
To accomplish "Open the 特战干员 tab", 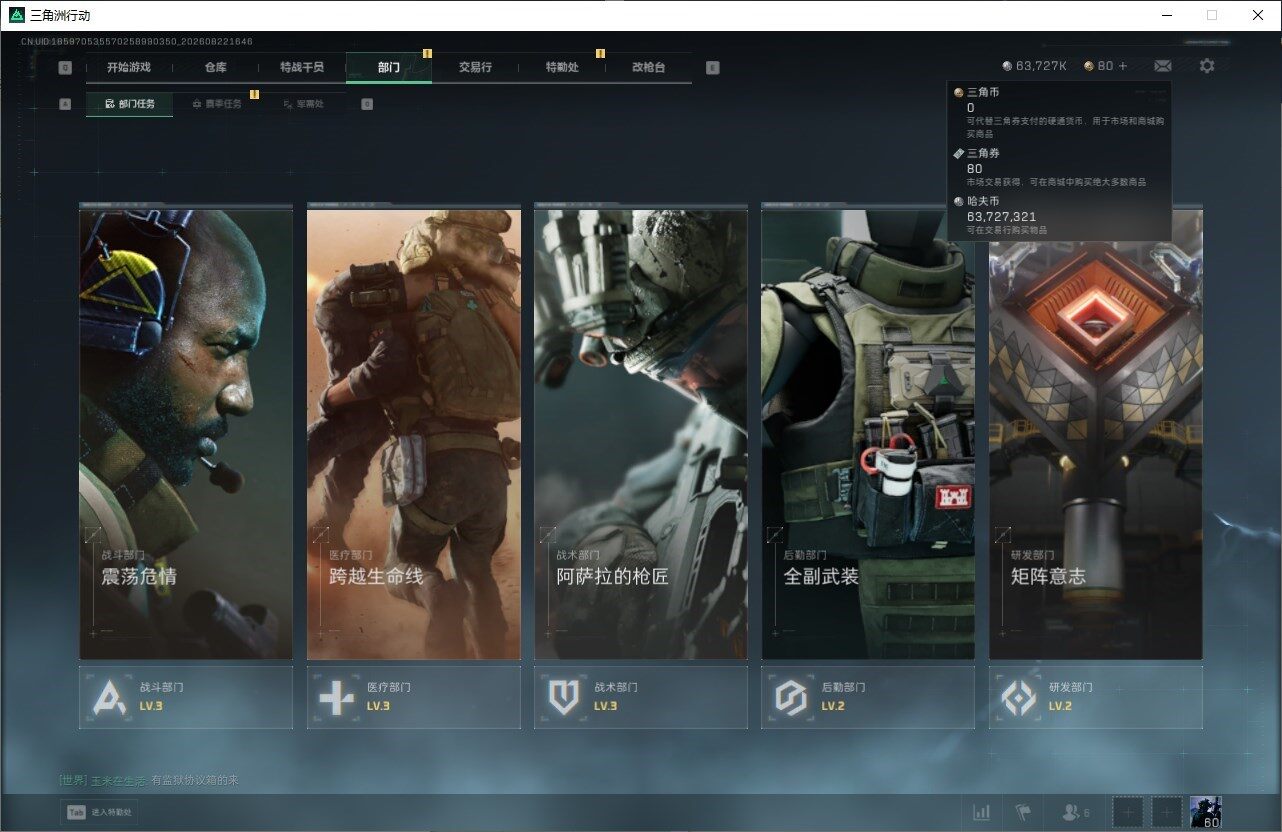I will 302,67.
